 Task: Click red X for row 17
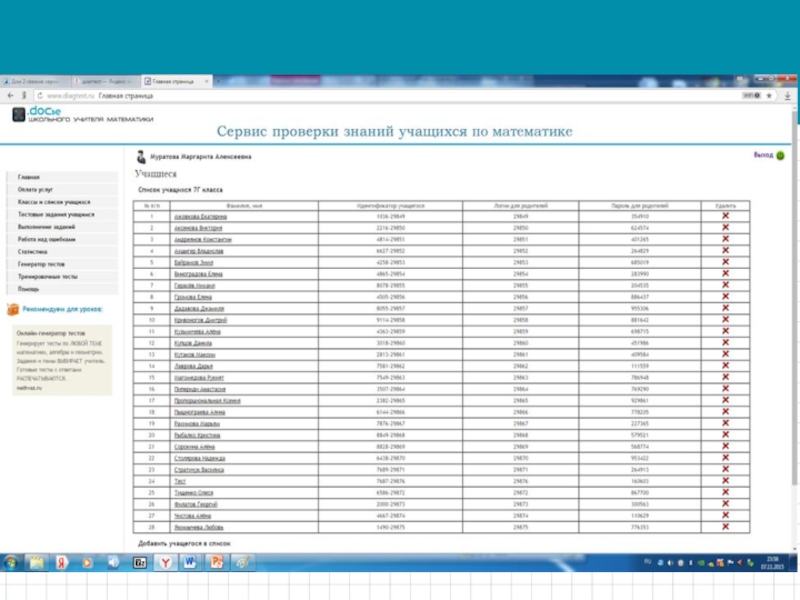(x=725, y=400)
